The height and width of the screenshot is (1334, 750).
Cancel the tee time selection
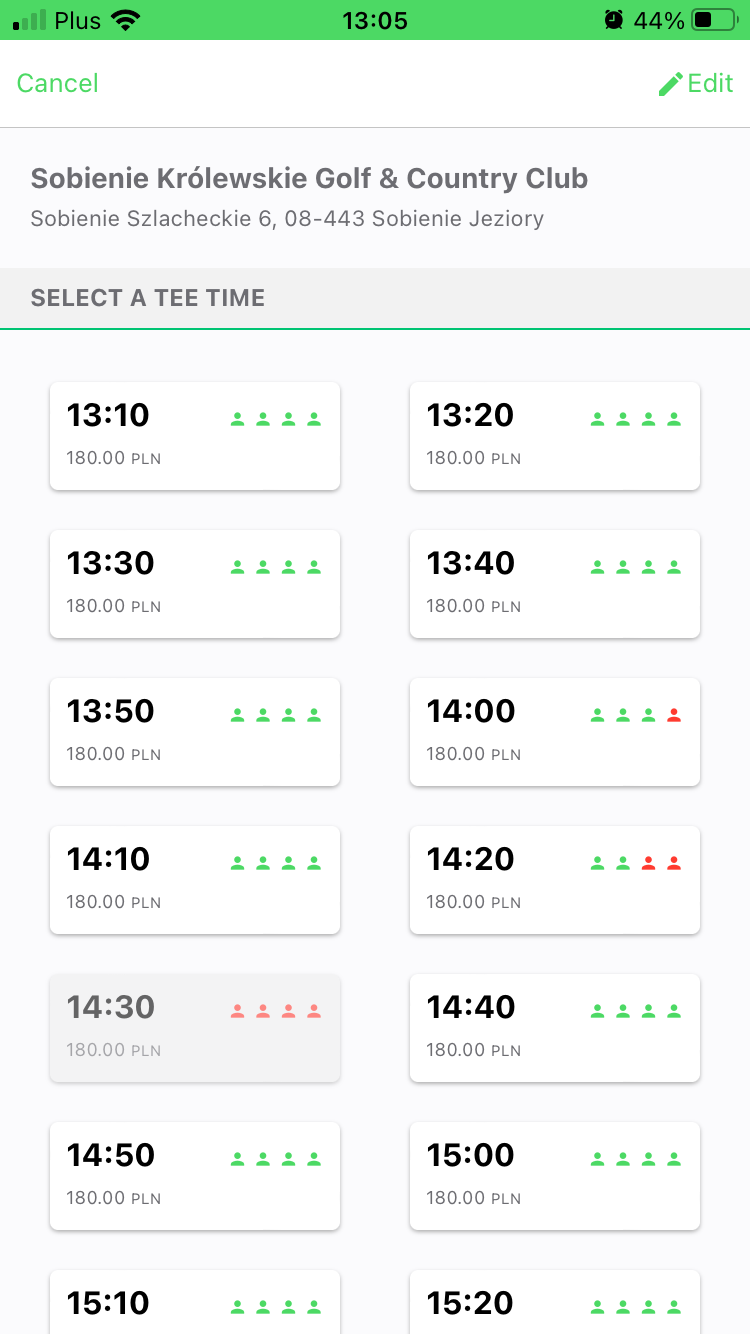tap(58, 83)
